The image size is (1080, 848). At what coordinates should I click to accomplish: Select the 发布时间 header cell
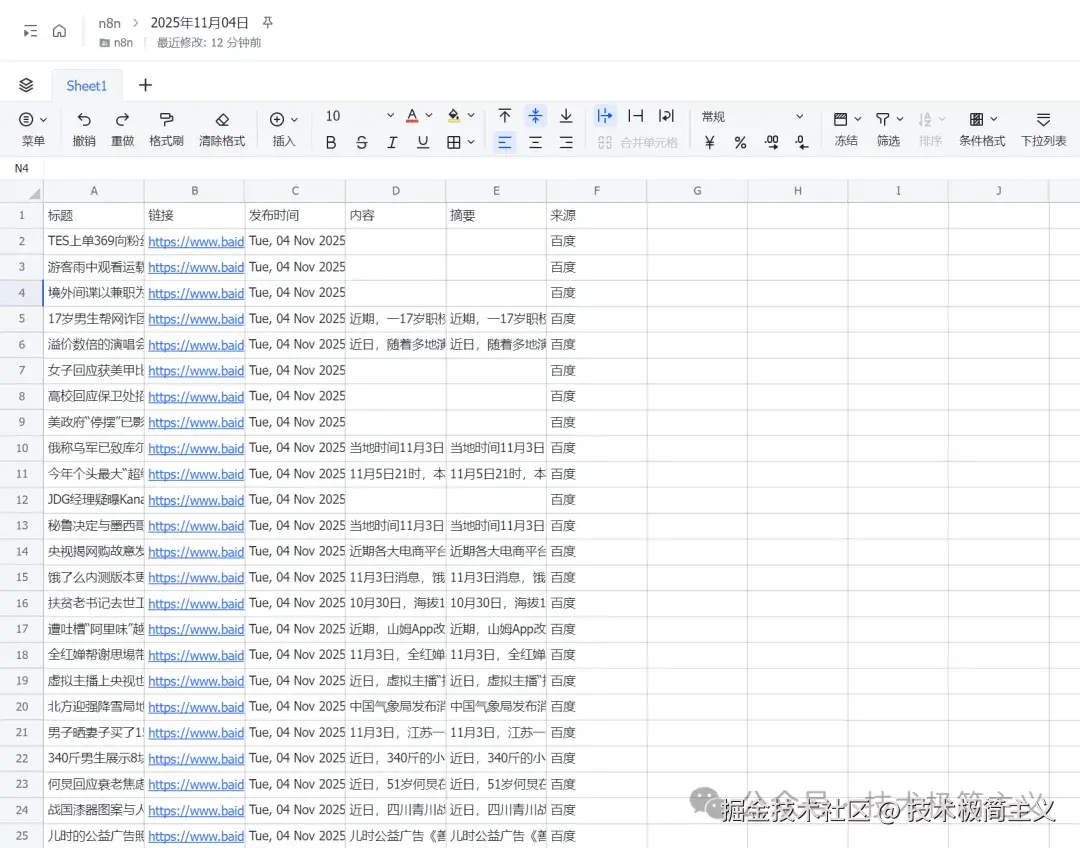click(x=295, y=216)
